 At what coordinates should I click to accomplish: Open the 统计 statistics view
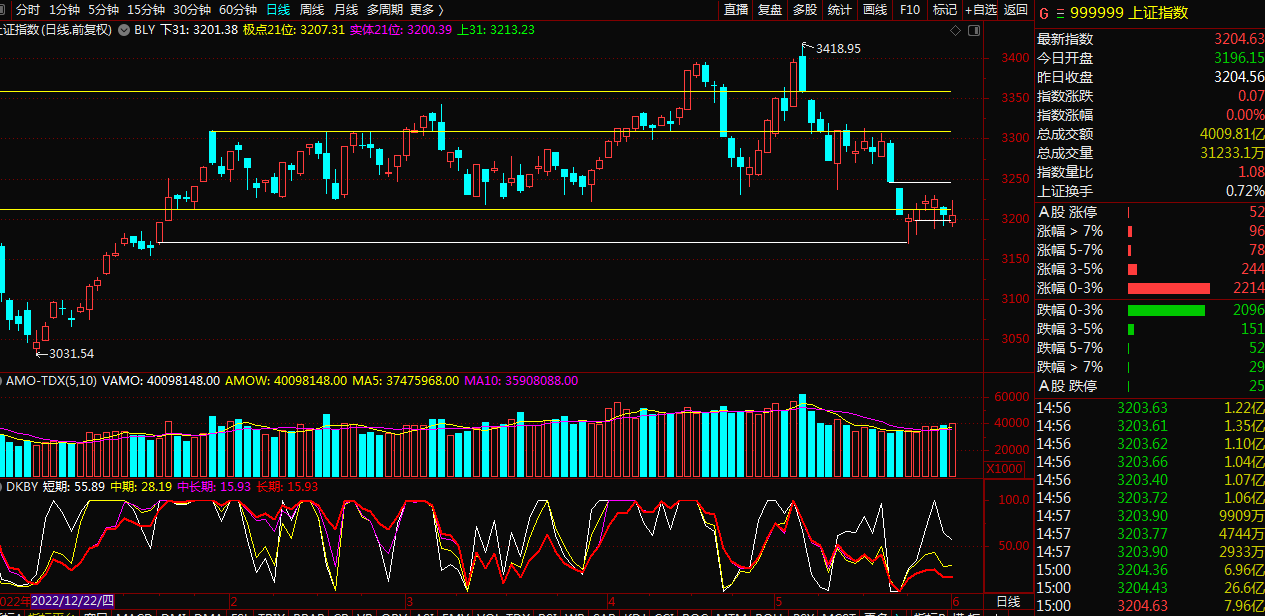tap(840, 9)
